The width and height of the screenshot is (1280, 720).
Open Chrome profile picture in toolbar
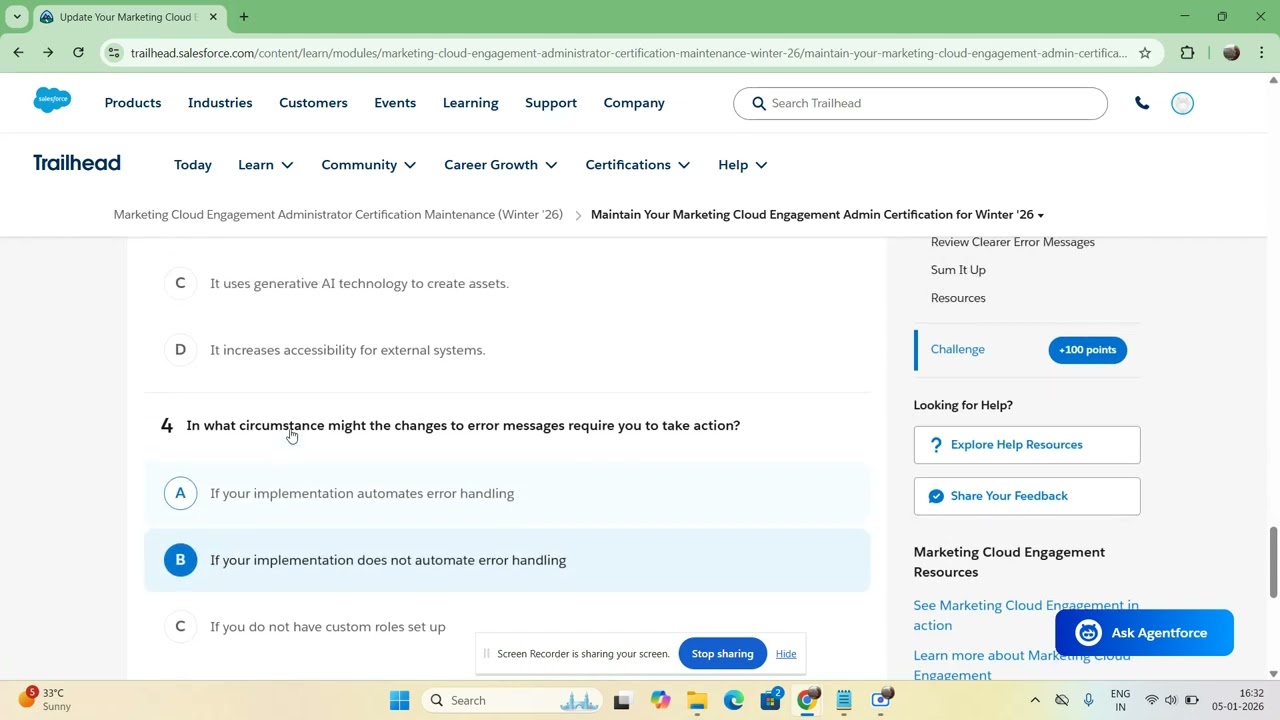click(1231, 53)
